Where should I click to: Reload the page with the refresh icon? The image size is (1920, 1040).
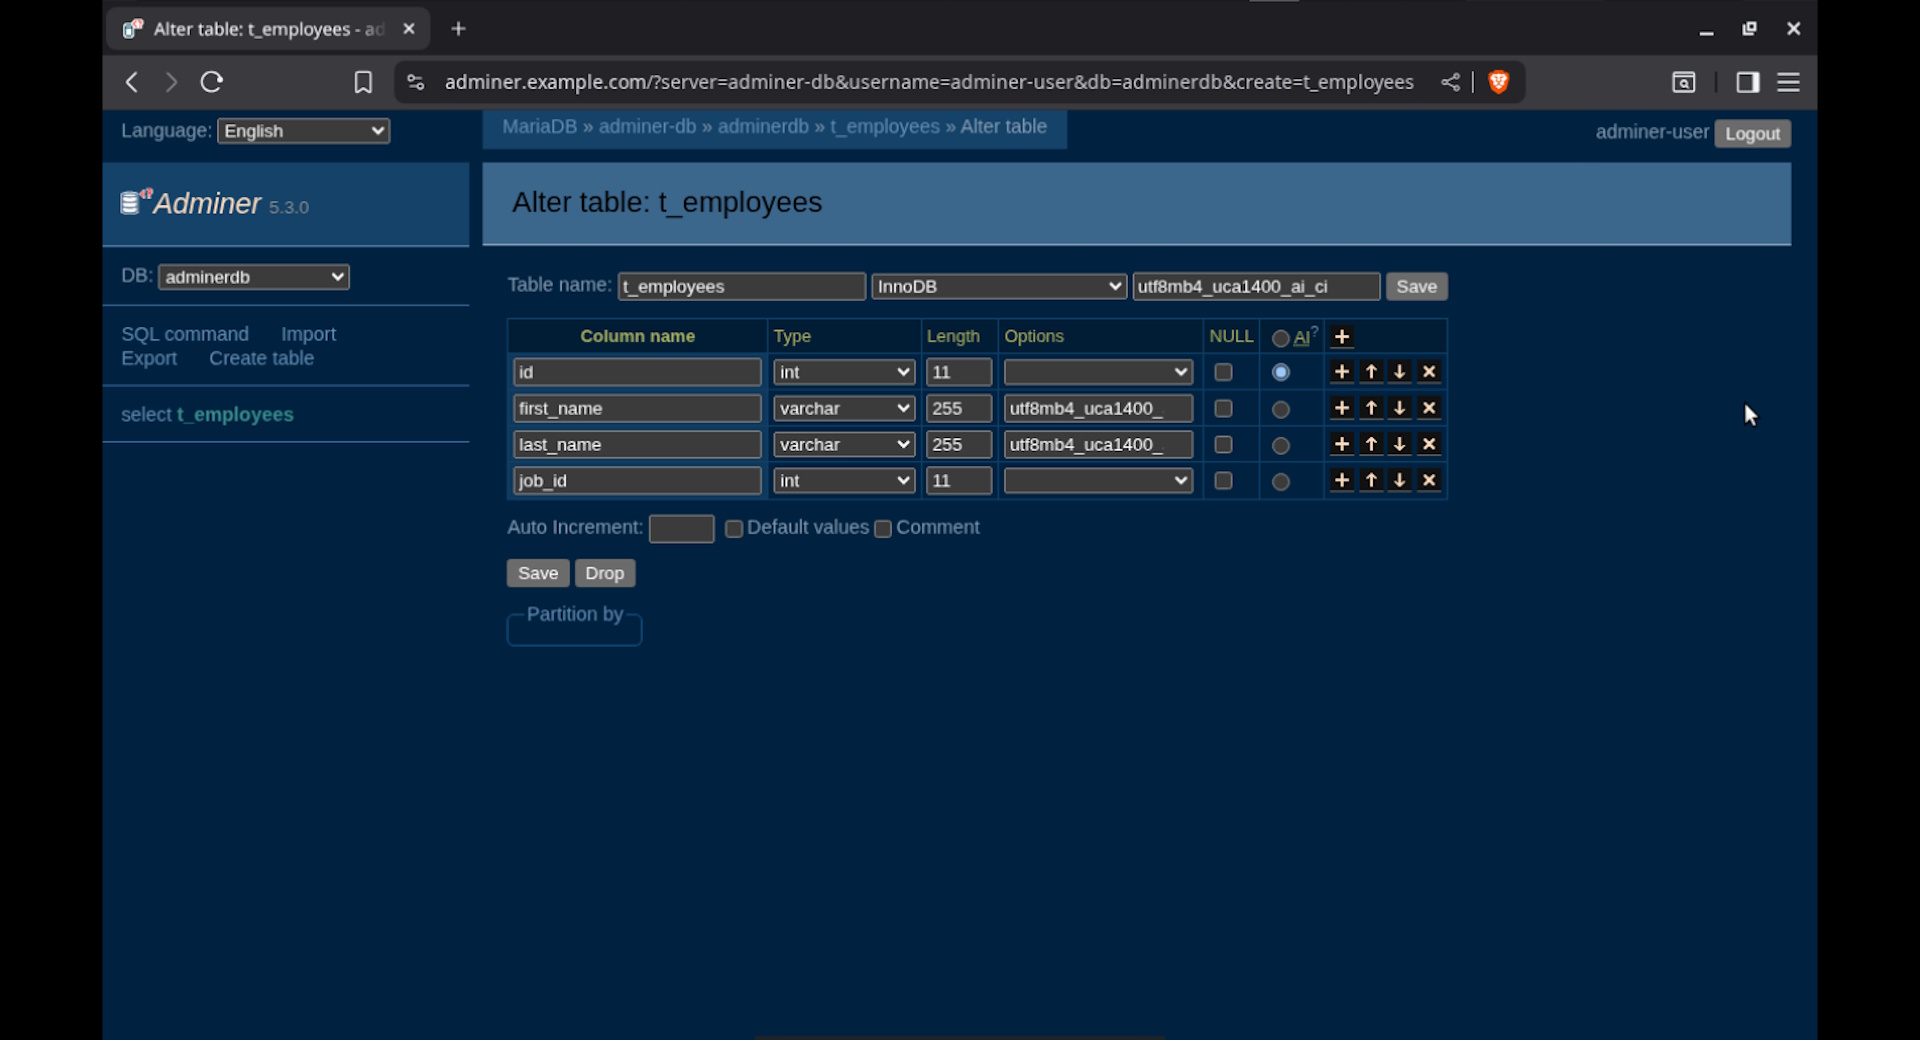211,82
